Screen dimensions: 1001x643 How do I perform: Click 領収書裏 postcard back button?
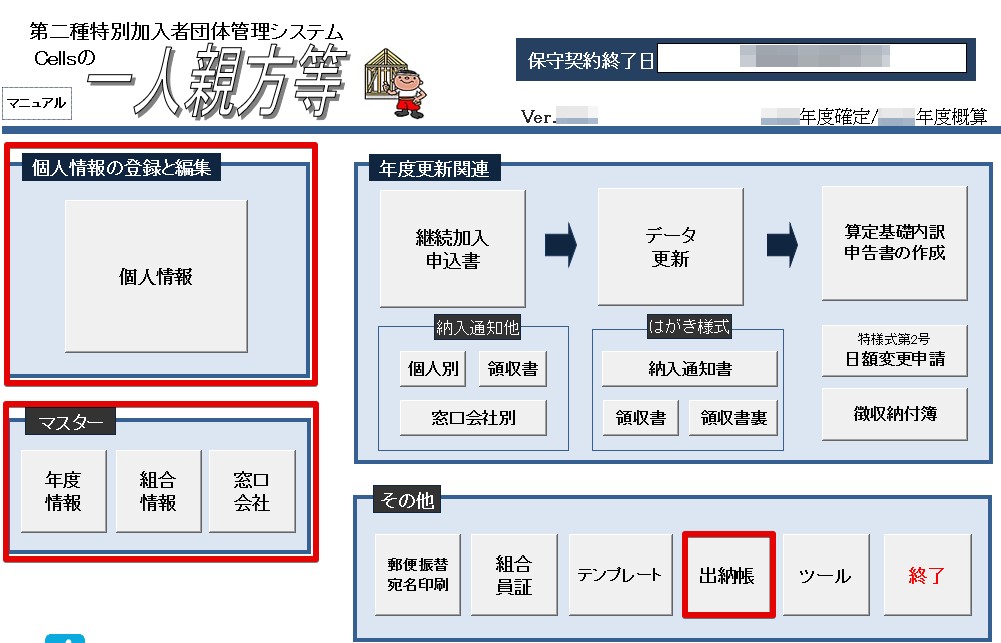click(732, 417)
